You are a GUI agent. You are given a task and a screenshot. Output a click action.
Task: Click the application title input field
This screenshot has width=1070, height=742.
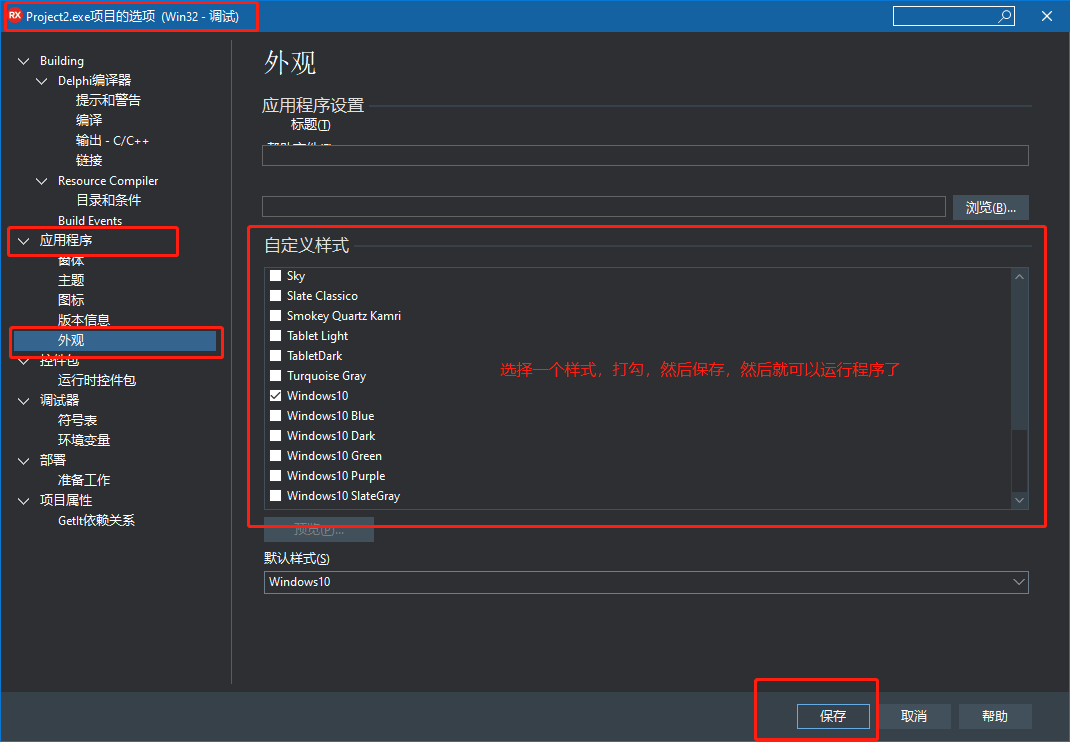pyautogui.click(x=645, y=156)
